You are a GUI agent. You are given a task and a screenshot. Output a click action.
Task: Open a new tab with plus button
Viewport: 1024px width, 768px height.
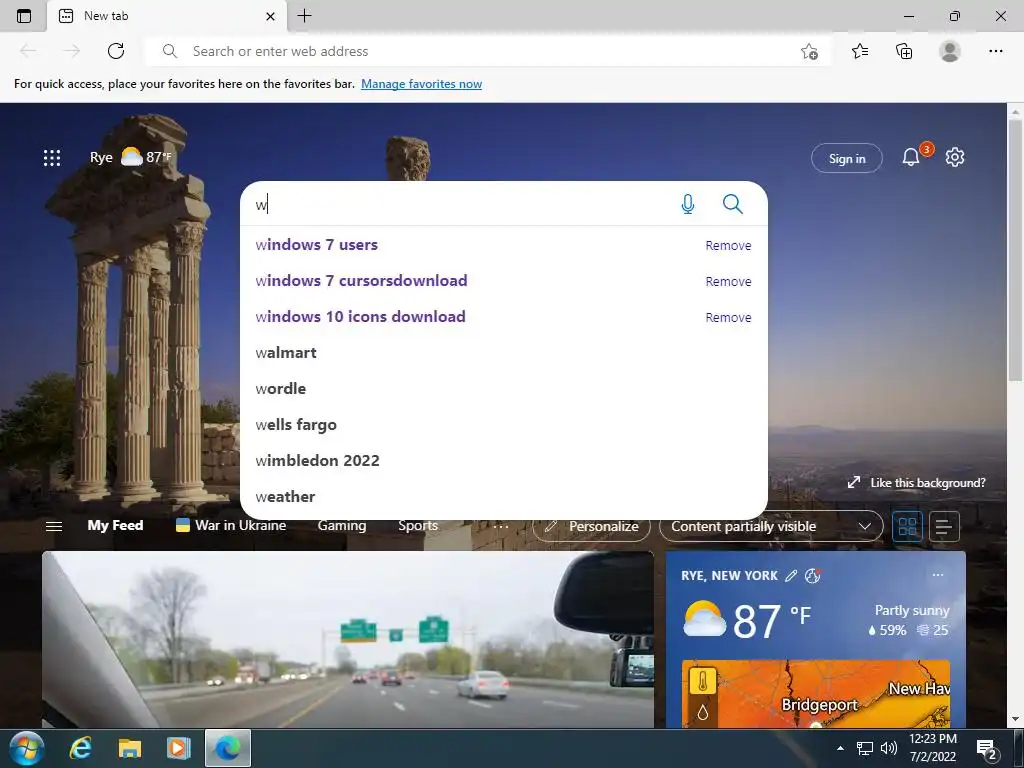pyautogui.click(x=304, y=16)
